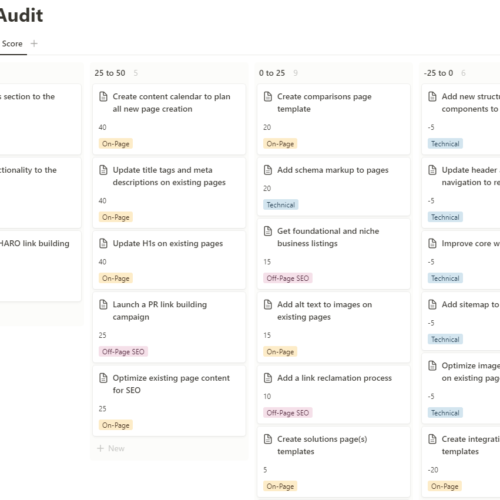Open the Score view tab
This screenshot has height=500, width=500.
(x=12, y=44)
